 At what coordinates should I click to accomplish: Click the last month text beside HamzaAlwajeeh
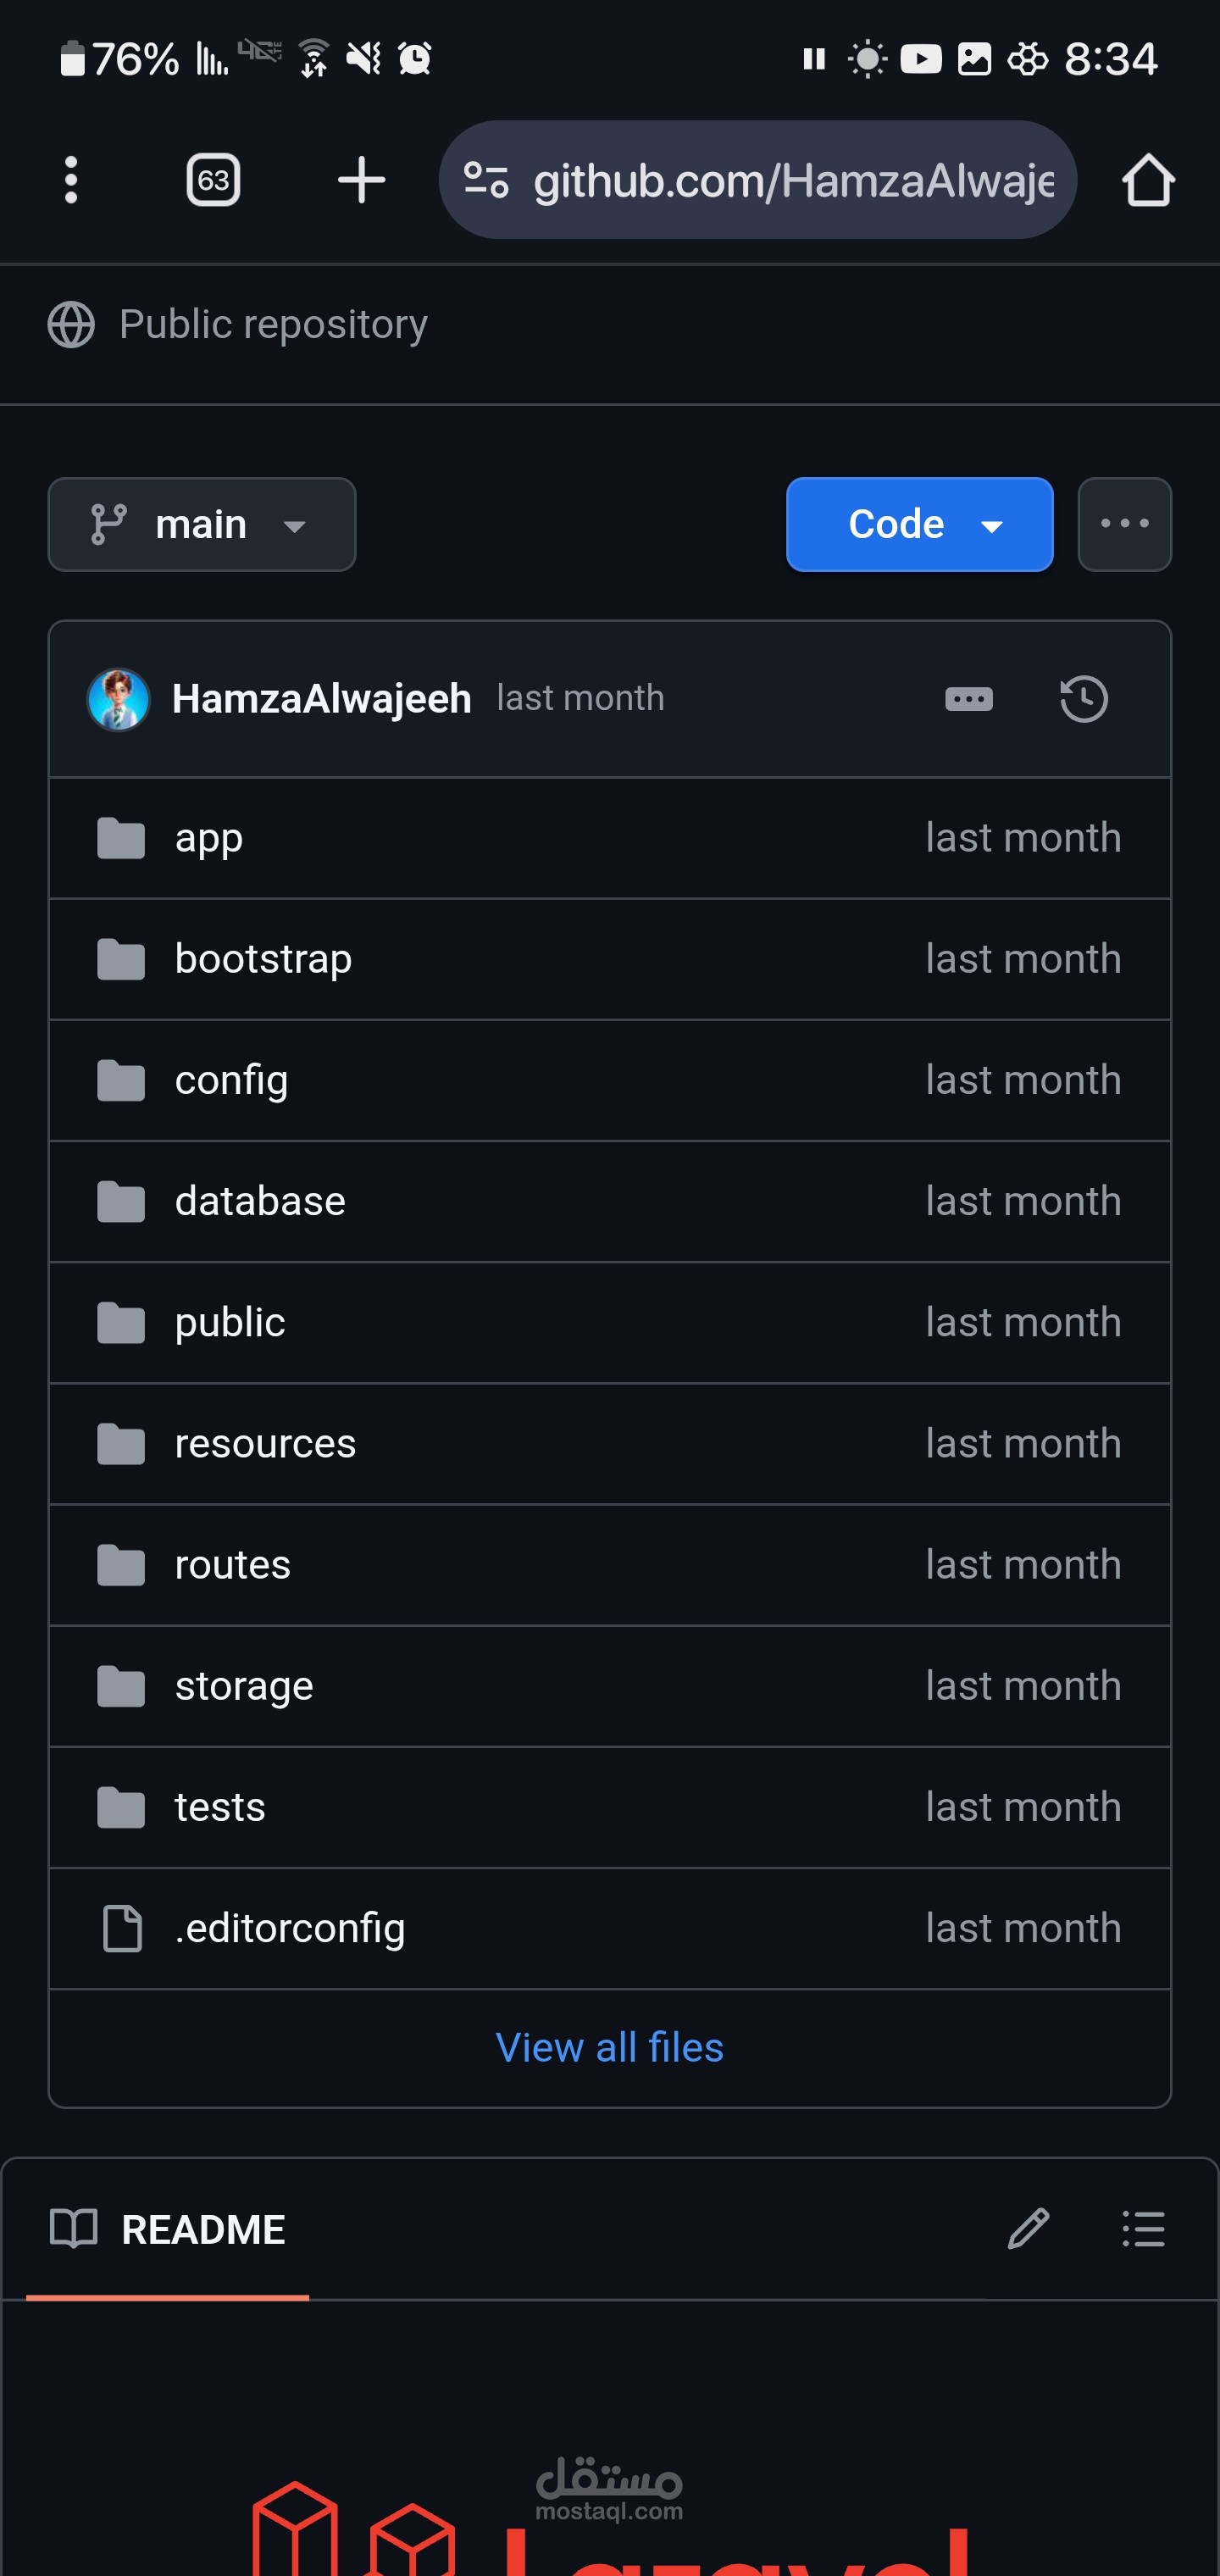tap(580, 698)
